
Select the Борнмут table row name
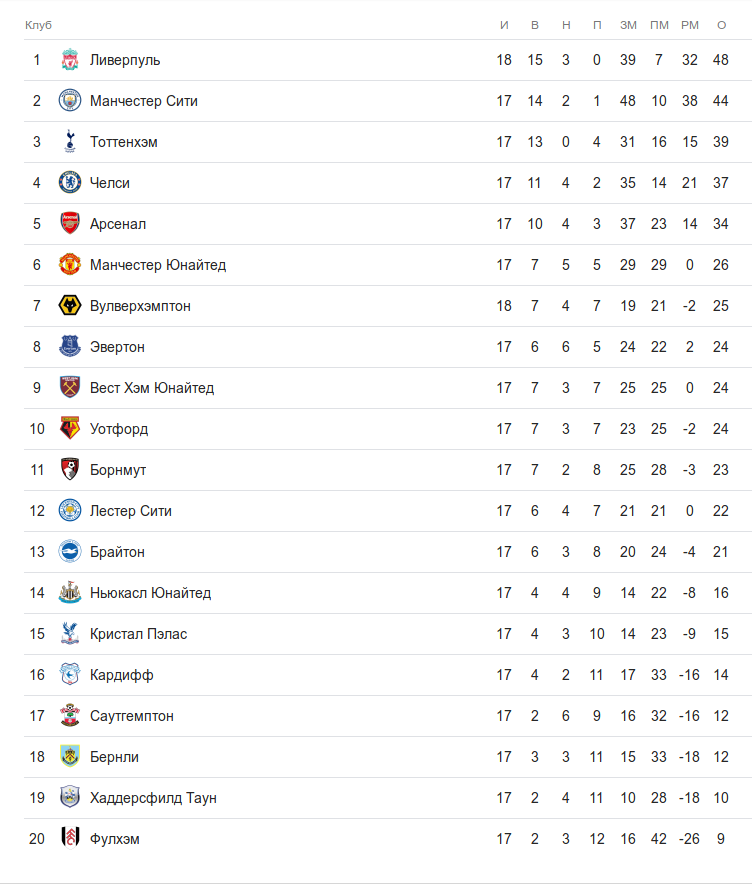tap(118, 470)
